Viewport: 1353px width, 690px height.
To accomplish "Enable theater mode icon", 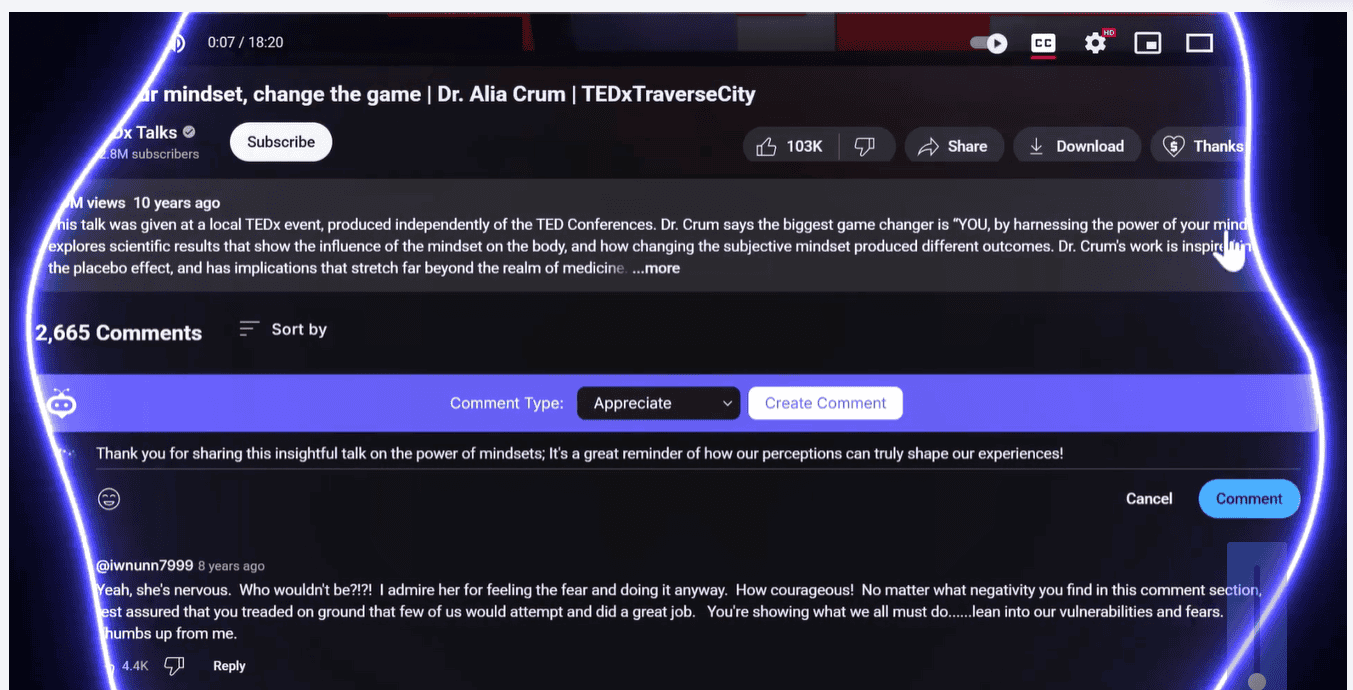I will [x=1199, y=43].
